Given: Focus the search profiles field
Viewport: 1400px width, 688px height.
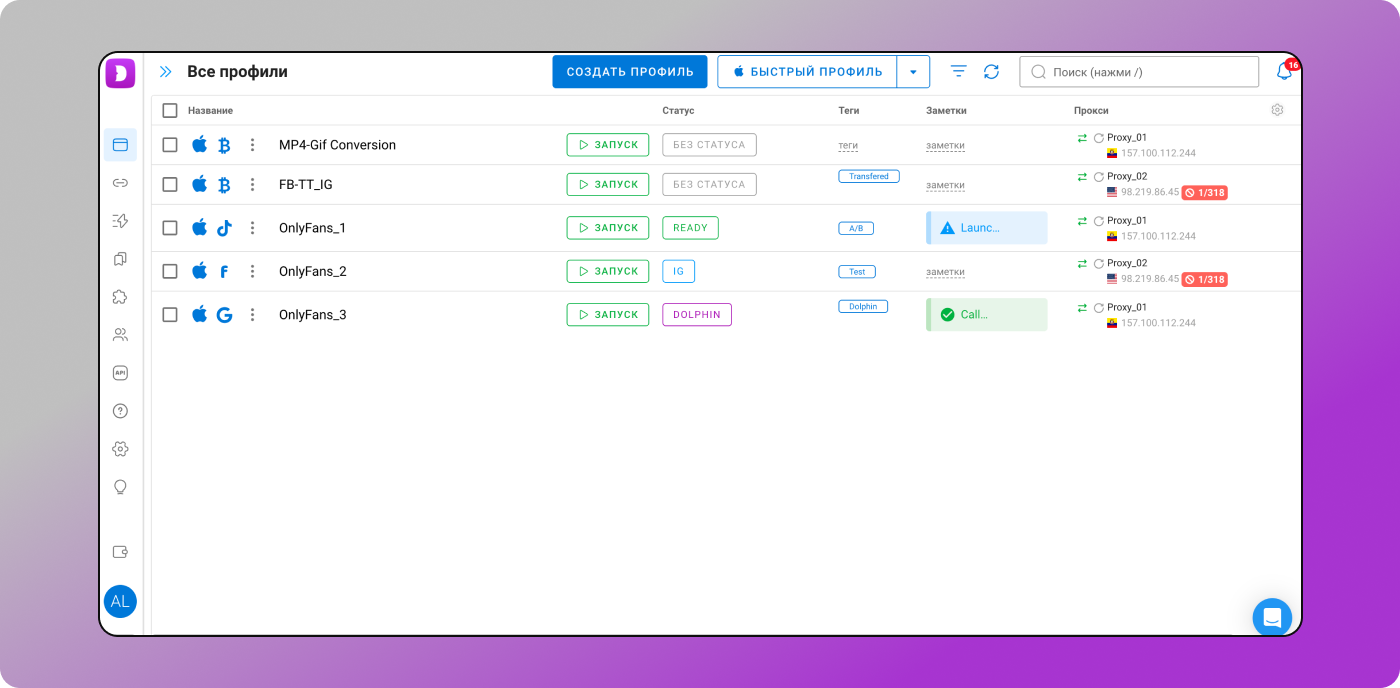Looking at the screenshot, I should point(1140,72).
